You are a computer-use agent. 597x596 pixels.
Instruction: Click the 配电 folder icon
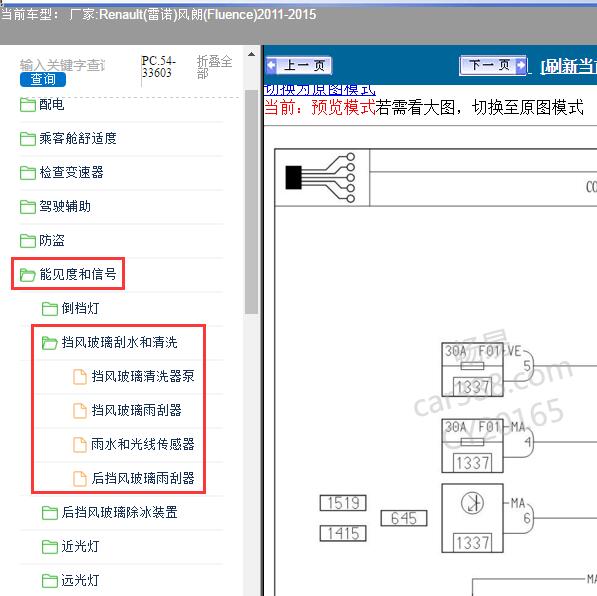(28, 105)
